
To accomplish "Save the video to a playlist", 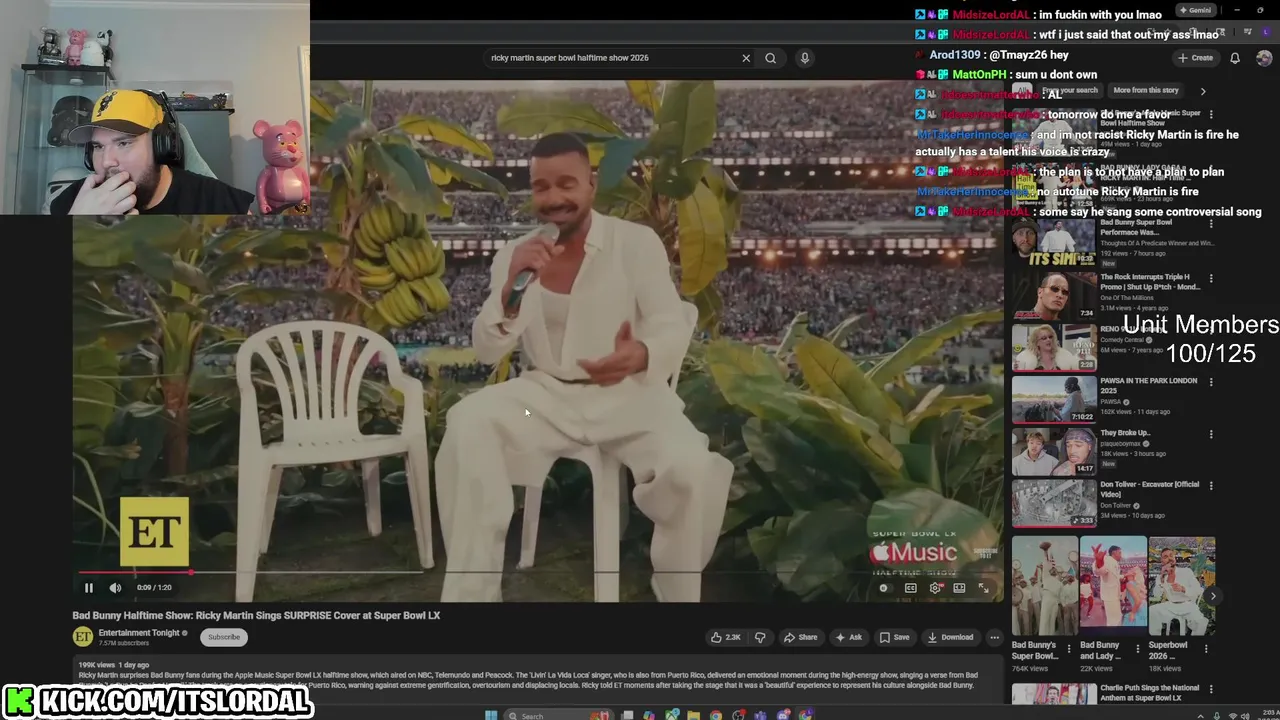I will (x=894, y=637).
